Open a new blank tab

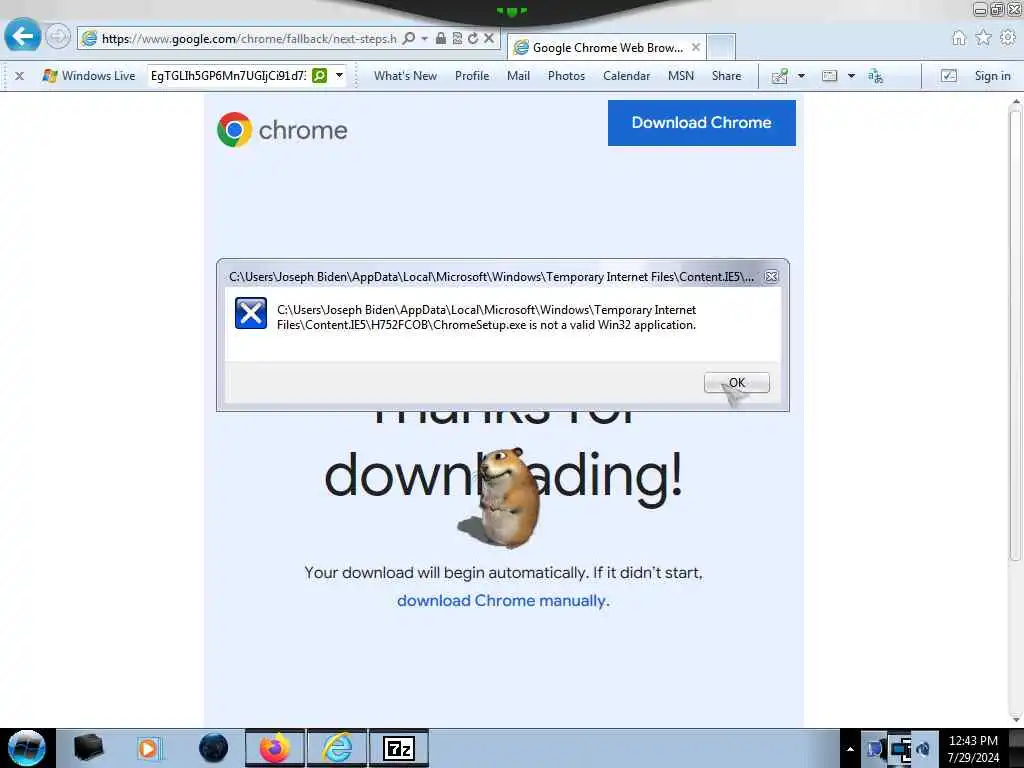(x=722, y=48)
